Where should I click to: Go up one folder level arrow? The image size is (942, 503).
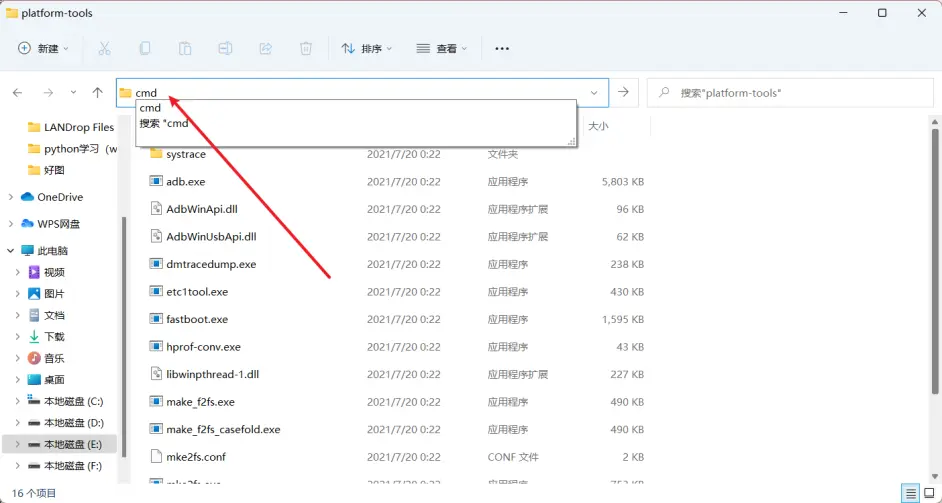(x=97, y=93)
